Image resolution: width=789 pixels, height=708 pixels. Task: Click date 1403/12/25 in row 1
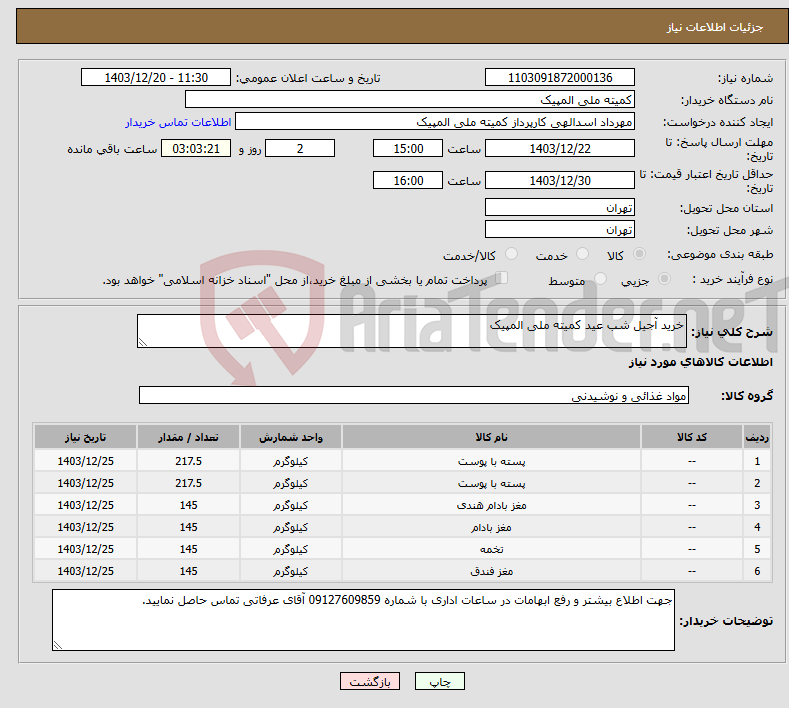click(86, 461)
